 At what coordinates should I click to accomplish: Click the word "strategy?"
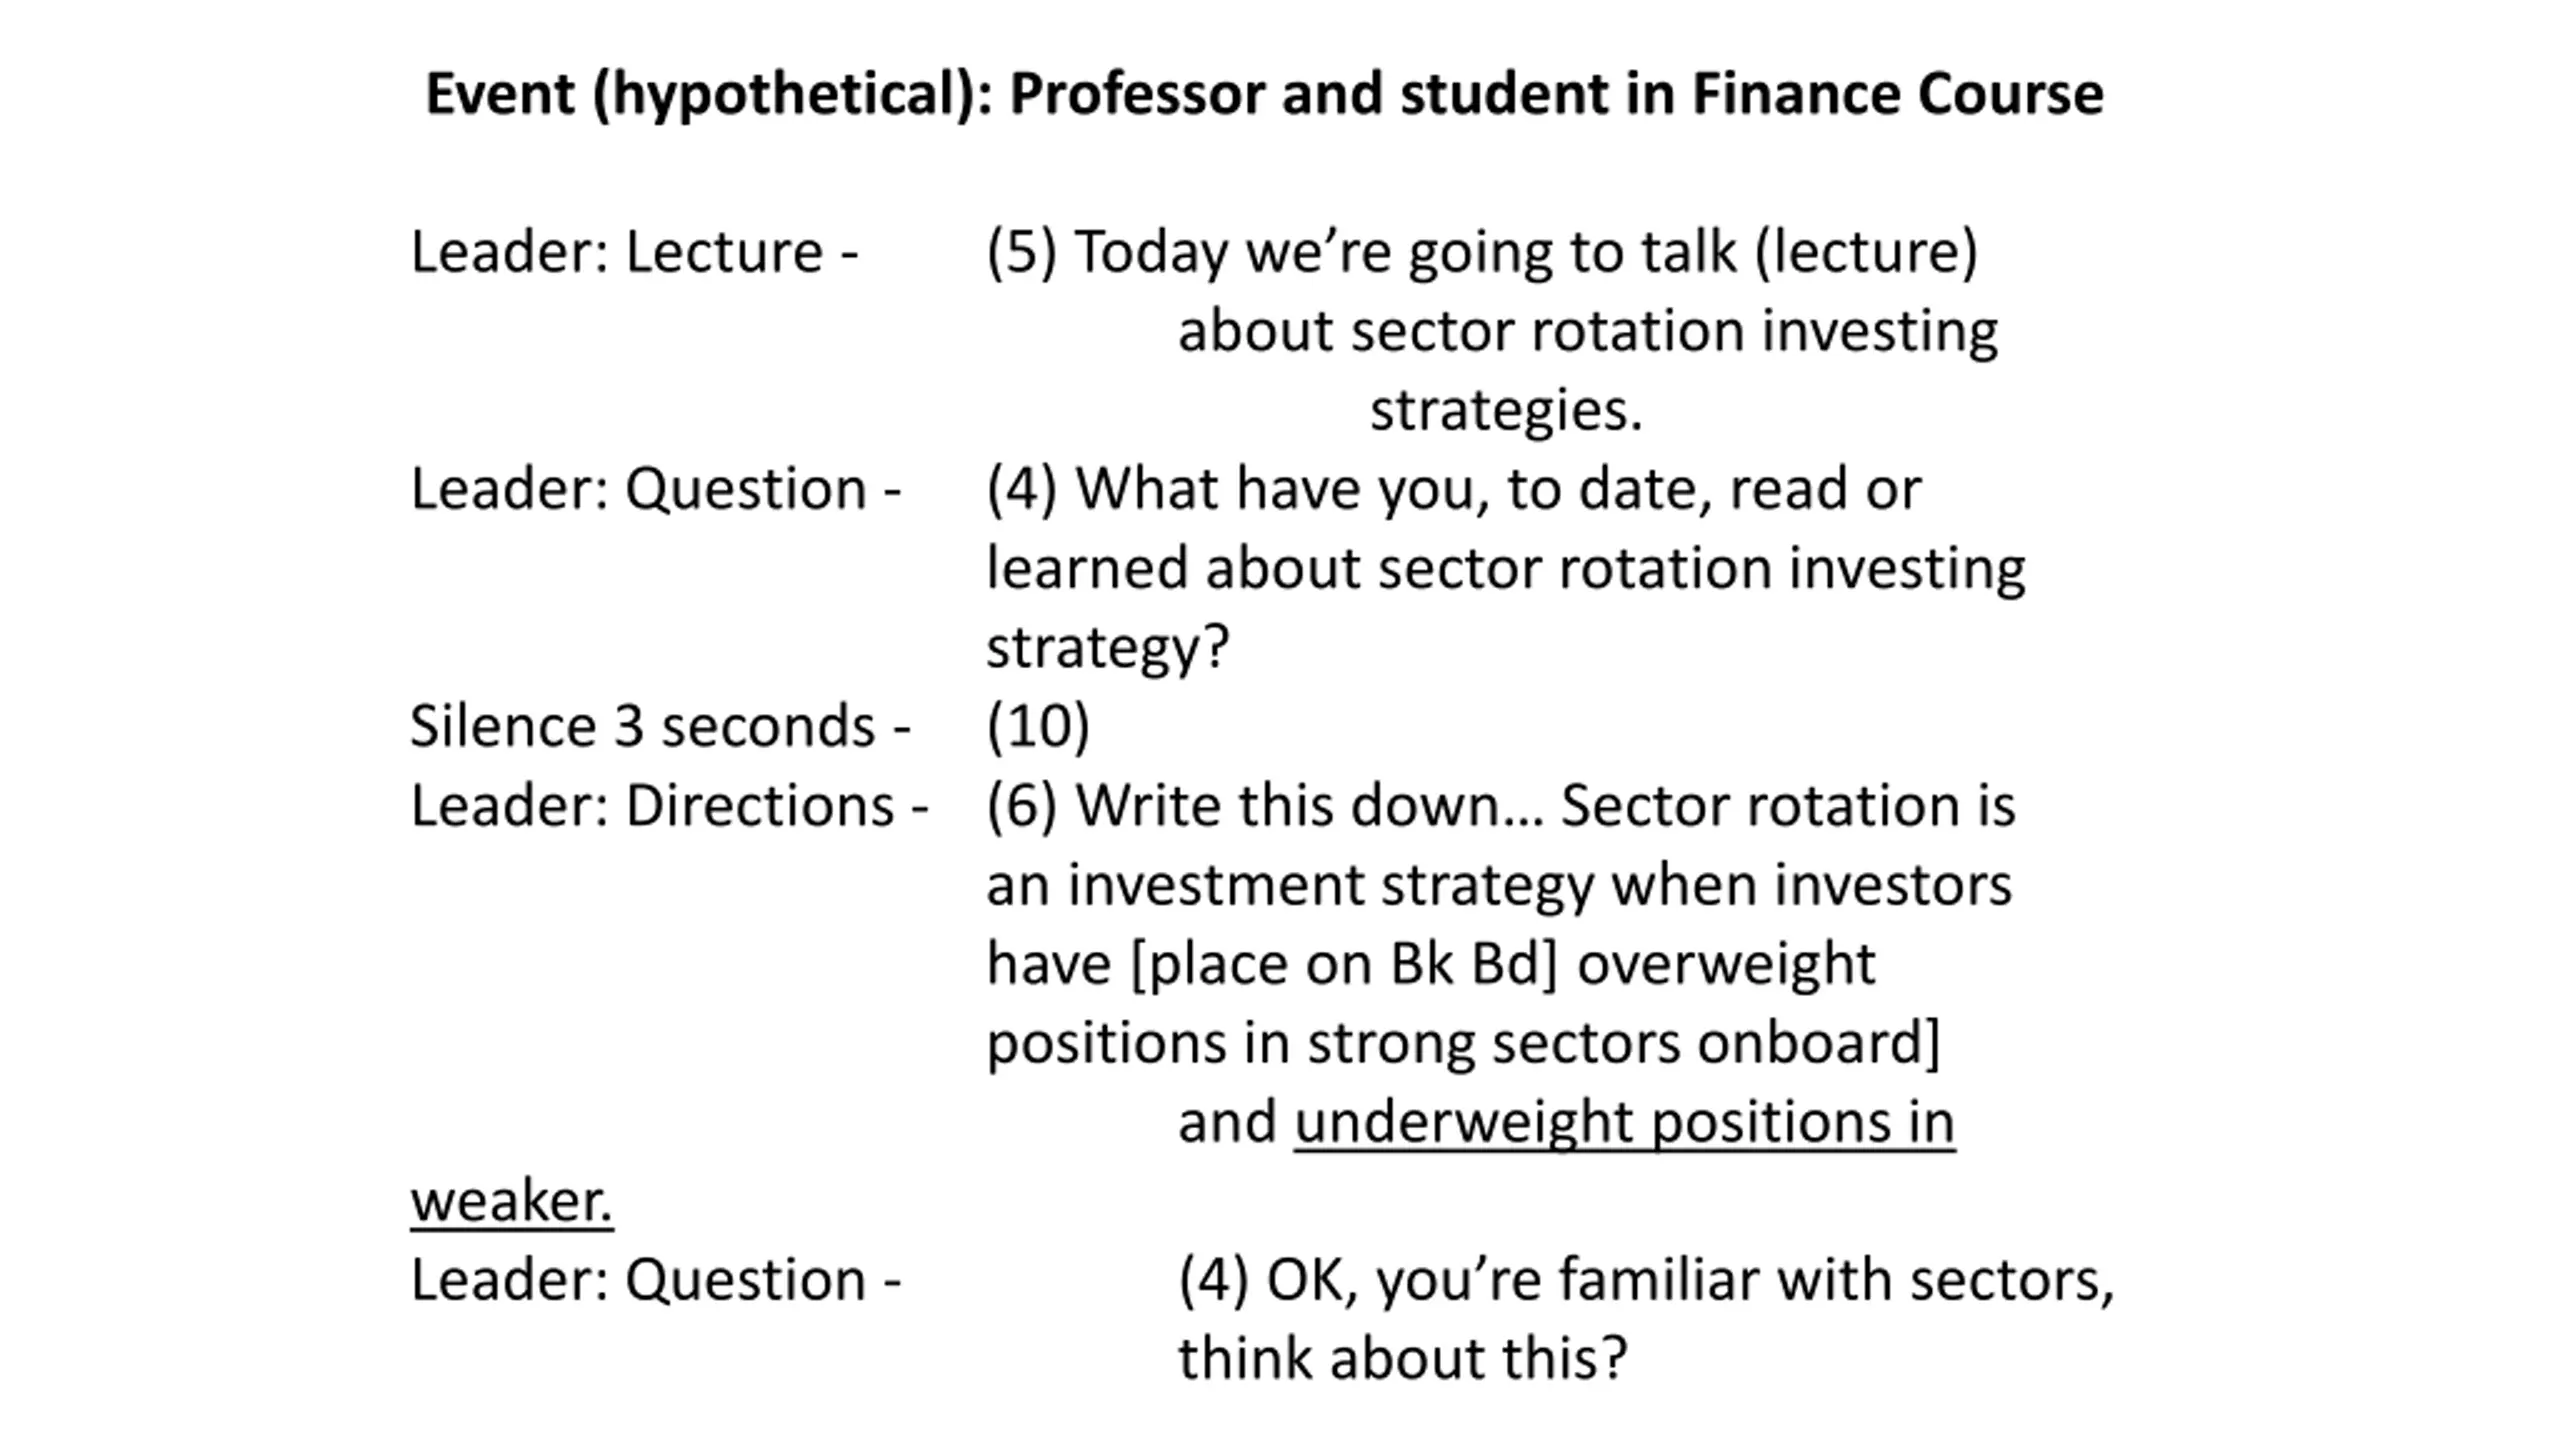click(x=1108, y=649)
